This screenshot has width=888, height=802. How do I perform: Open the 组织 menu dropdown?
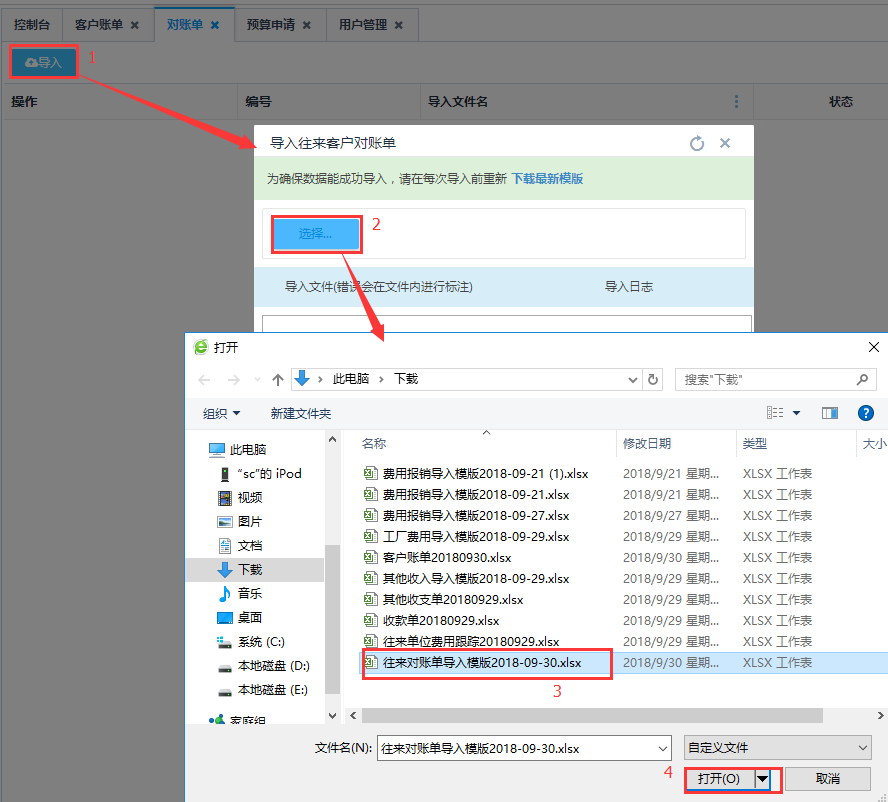coord(221,413)
